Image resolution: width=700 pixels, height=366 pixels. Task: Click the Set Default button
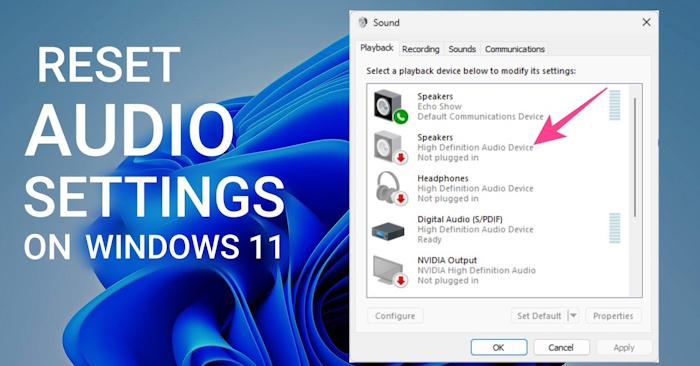click(539, 316)
